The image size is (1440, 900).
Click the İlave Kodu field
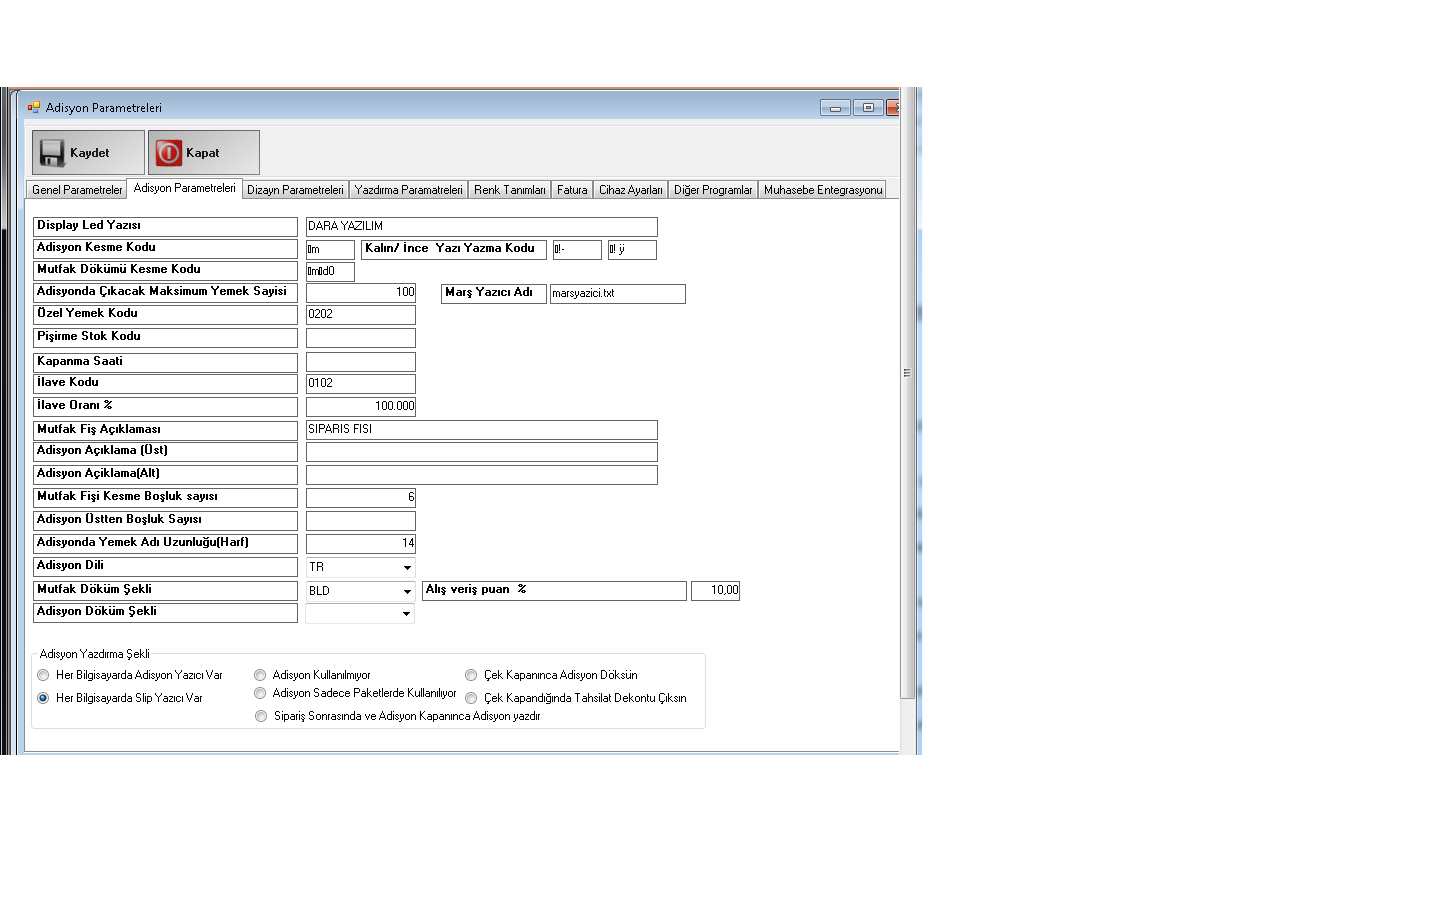361,384
